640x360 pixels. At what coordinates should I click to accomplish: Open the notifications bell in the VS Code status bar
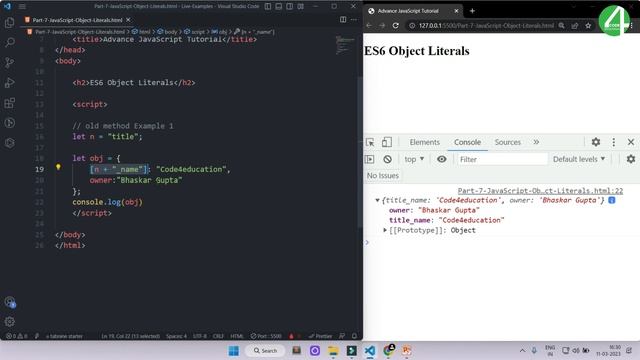click(354, 336)
